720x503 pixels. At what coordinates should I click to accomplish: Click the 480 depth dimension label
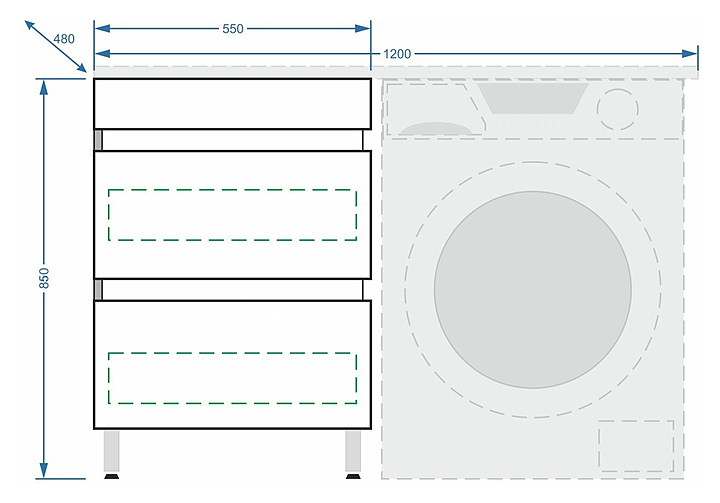pos(64,39)
